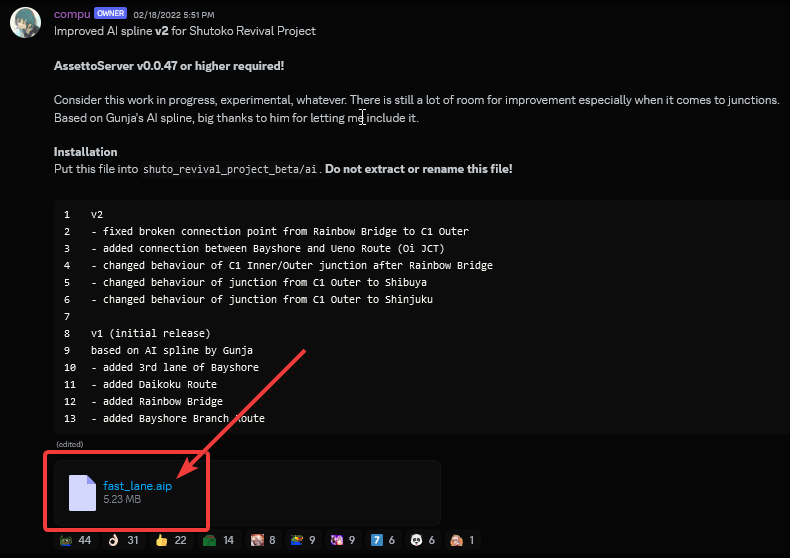Screen dimensions: 790x558
Task: Click the (edited) label under the message
Action: point(69,444)
